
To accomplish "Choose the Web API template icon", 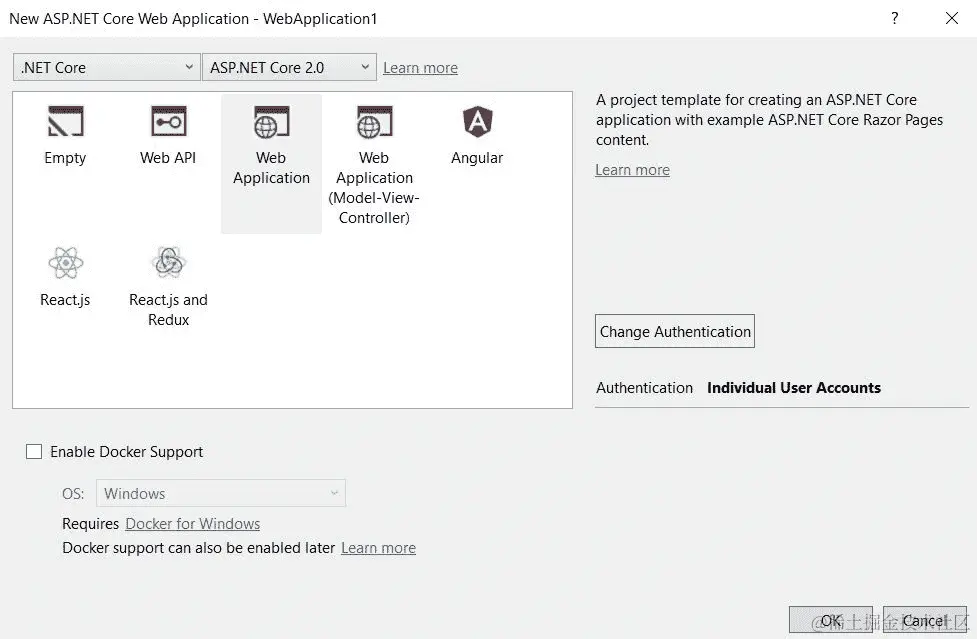I will (x=168, y=121).
